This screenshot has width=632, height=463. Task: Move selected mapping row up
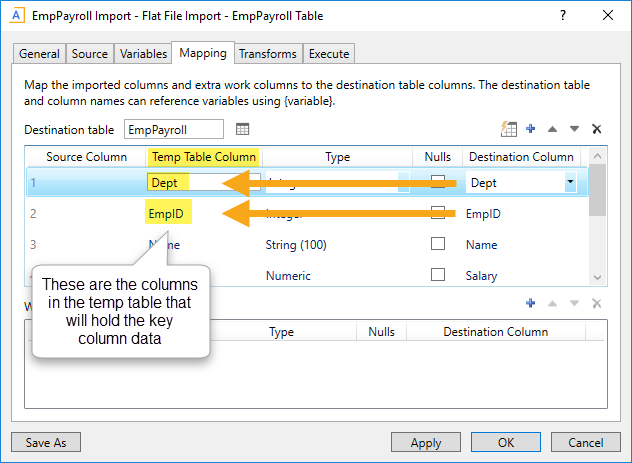click(552, 129)
